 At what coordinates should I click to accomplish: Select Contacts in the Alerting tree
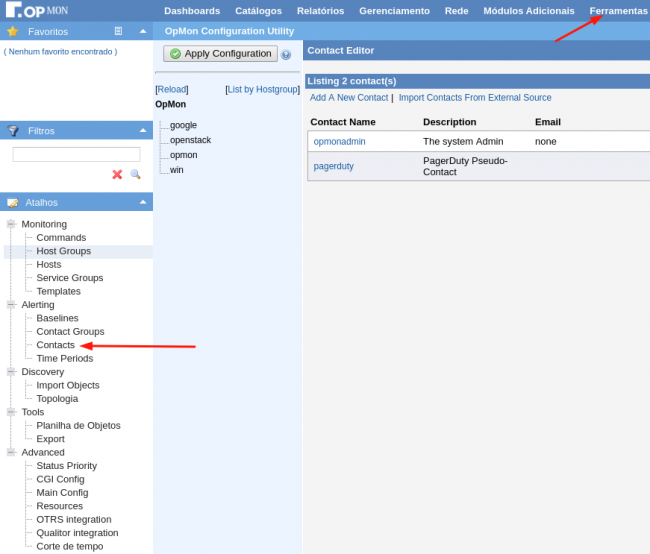tap(55, 345)
